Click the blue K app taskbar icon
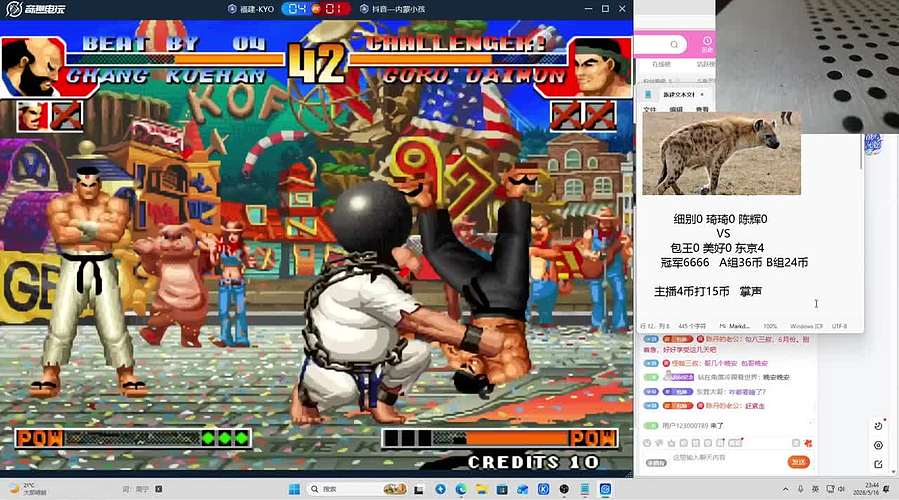899x500 pixels. [544, 489]
